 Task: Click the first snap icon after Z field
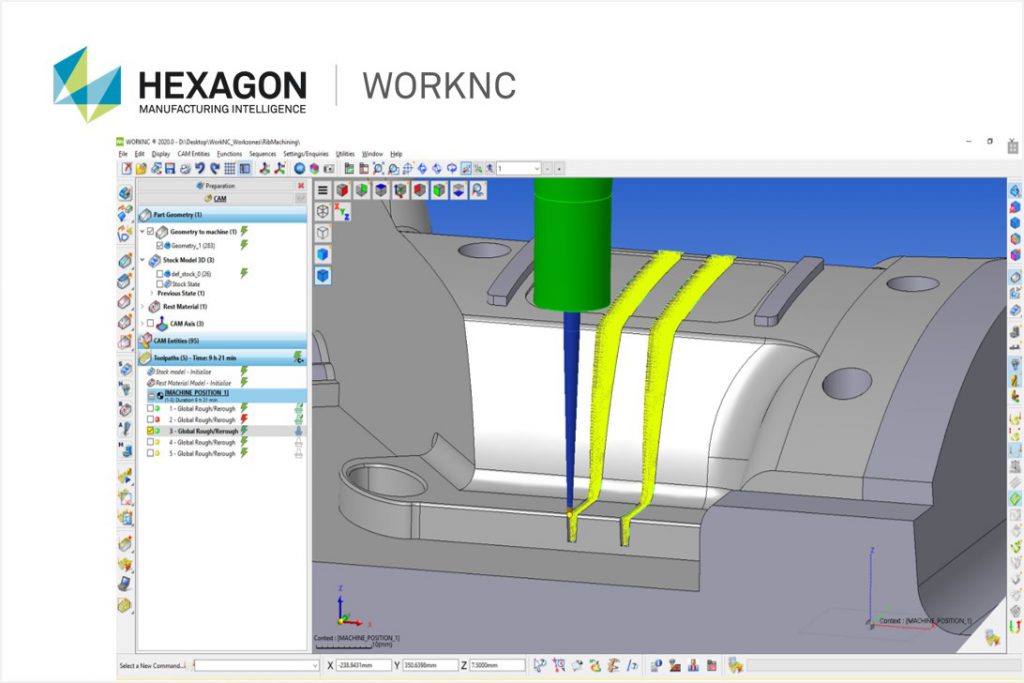coord(539,665)
